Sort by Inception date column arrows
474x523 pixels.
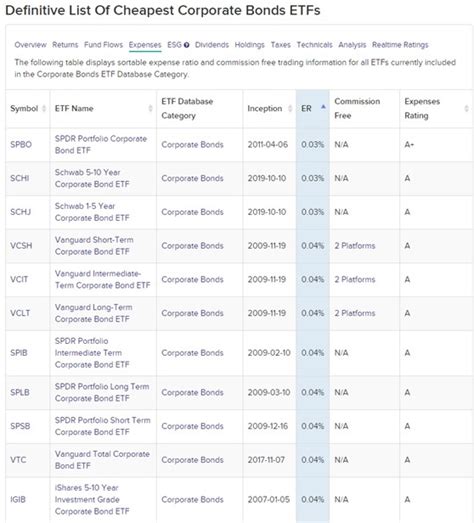(290, 108)
